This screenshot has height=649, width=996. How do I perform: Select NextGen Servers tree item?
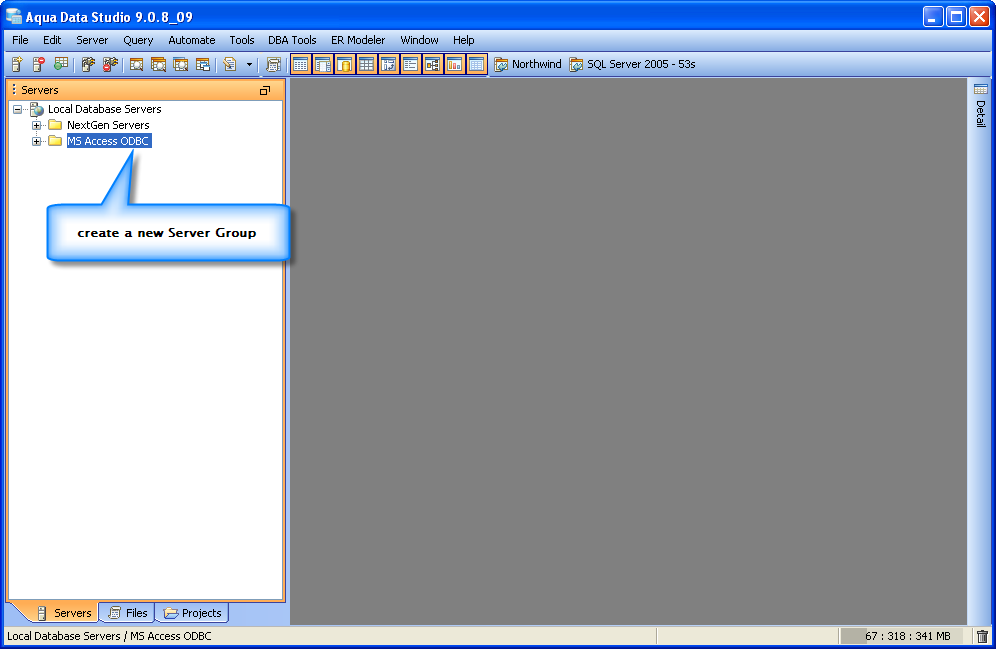tap(108, 125)
